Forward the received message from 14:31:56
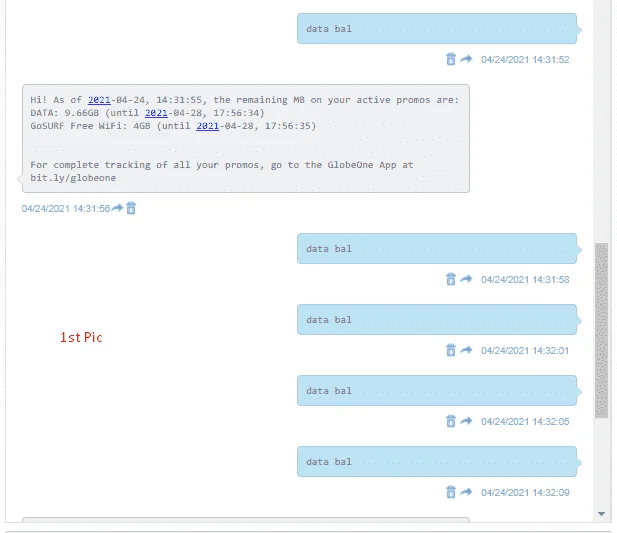Image resolution: width=617 pixels, height=533 pixels. 117,208
